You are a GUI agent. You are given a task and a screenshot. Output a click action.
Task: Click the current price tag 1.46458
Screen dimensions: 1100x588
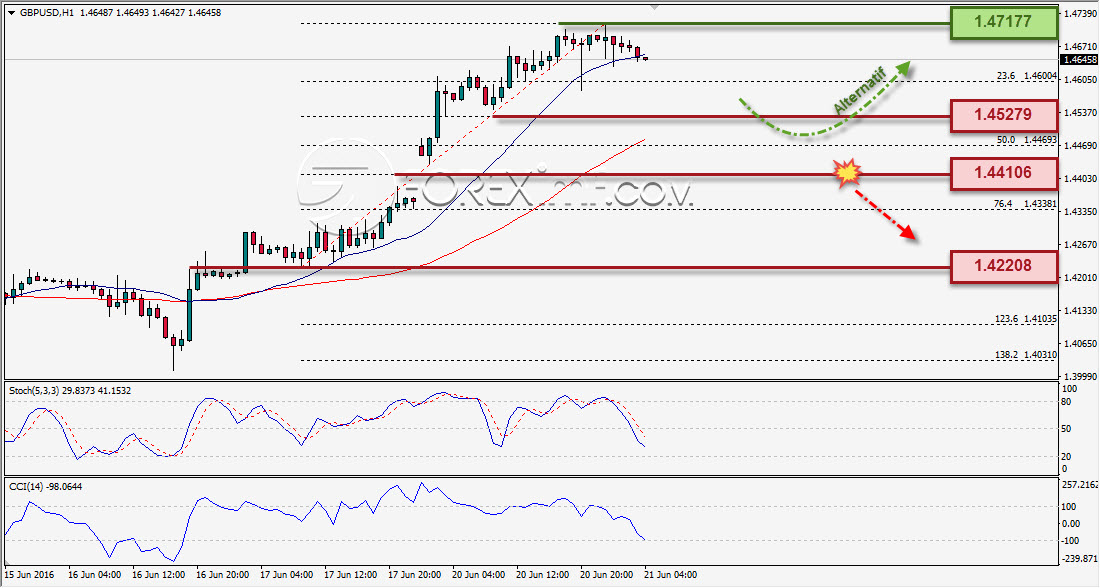tap(1080, 60)
